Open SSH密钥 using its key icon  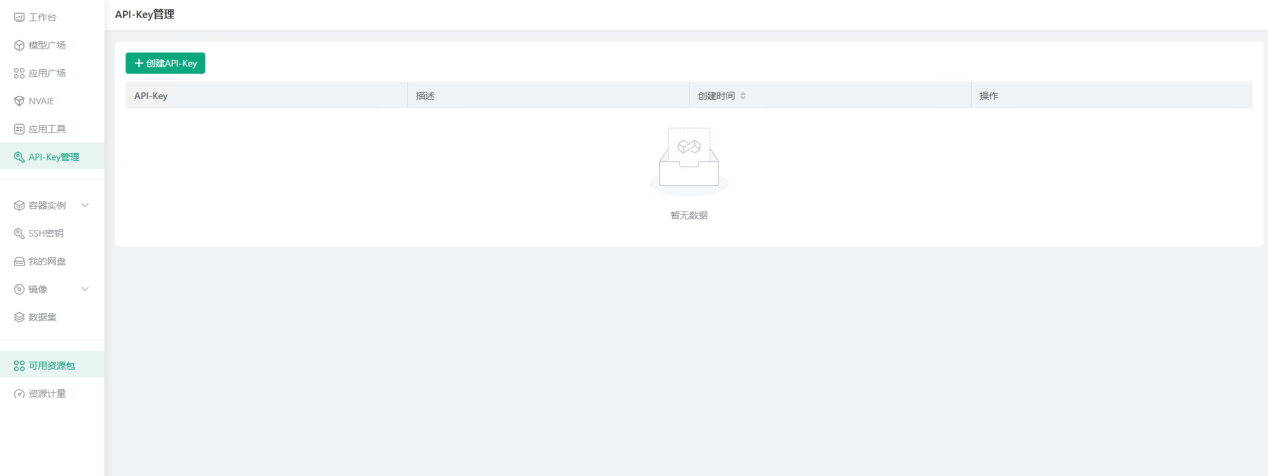[x=19, y=233]
